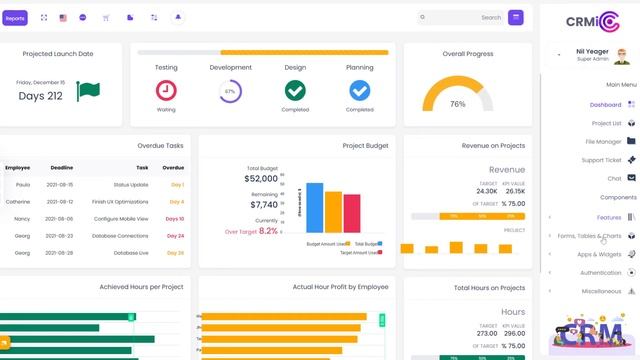This screenshot has width=640, height=360.
Task: Click the Development 67% progress ring
Action: (x=230, y=91)
